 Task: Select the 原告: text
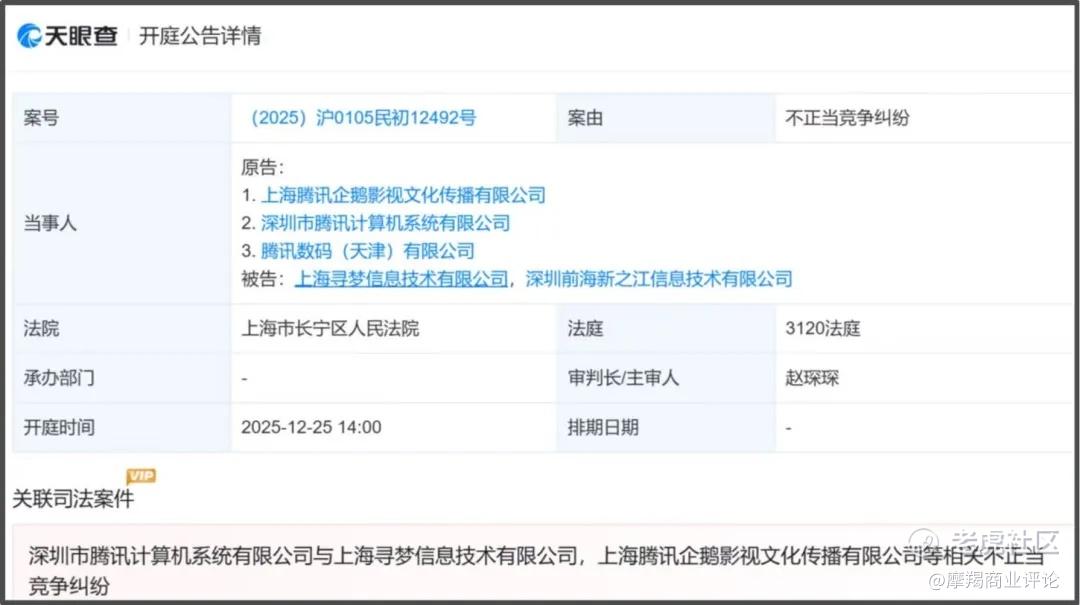pyautogui.click(x=262, y=167)
